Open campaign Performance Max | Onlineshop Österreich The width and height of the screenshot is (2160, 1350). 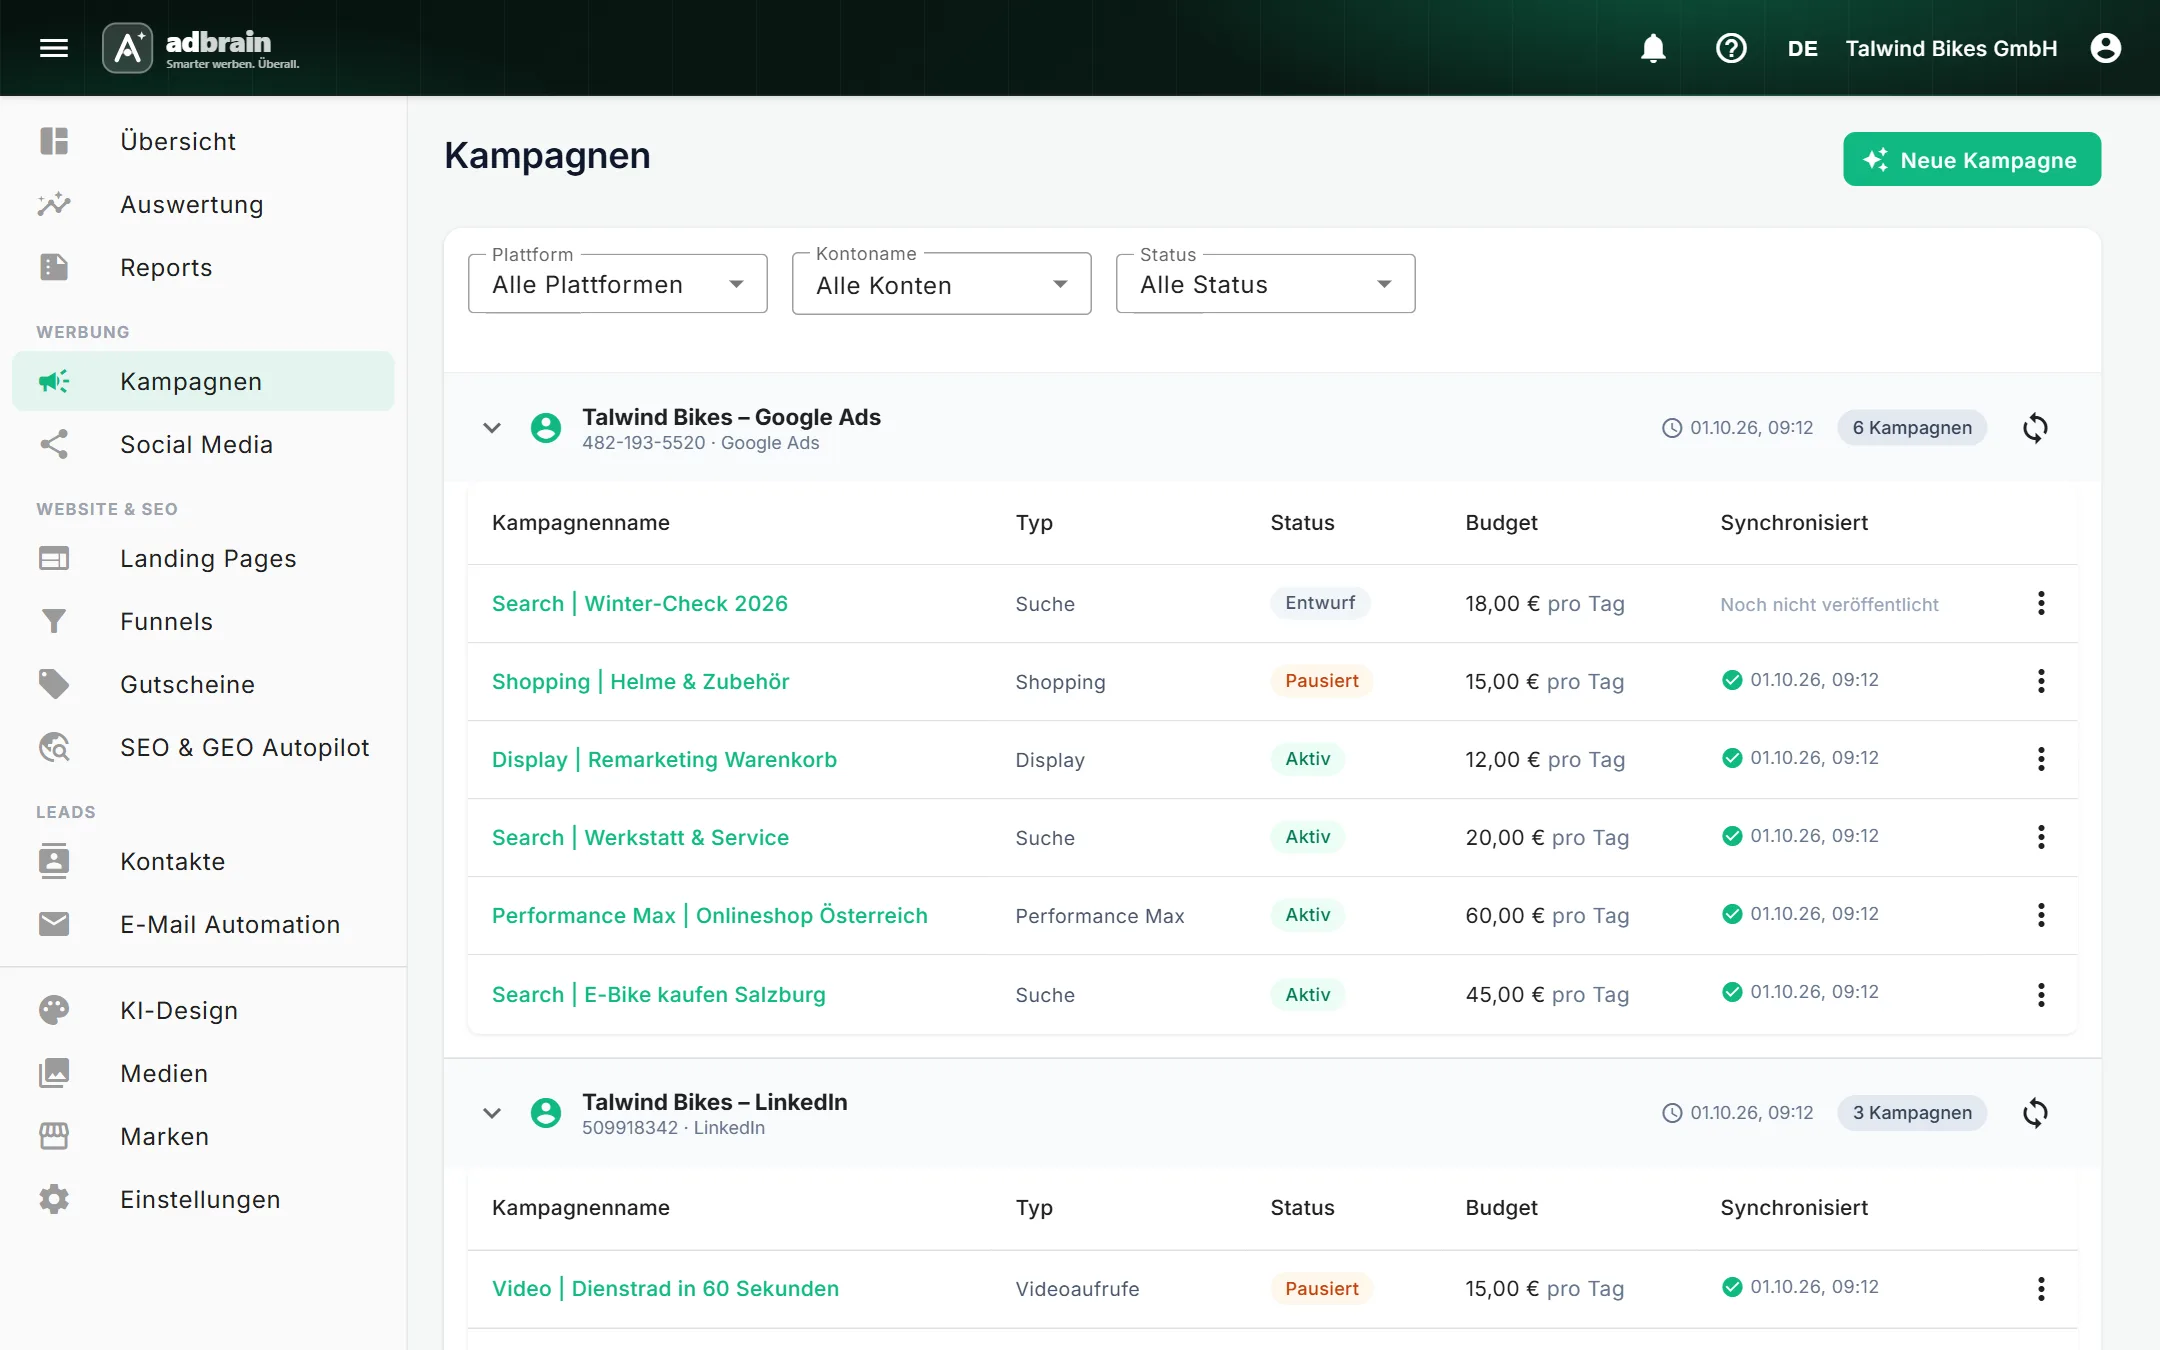point(710,915)
